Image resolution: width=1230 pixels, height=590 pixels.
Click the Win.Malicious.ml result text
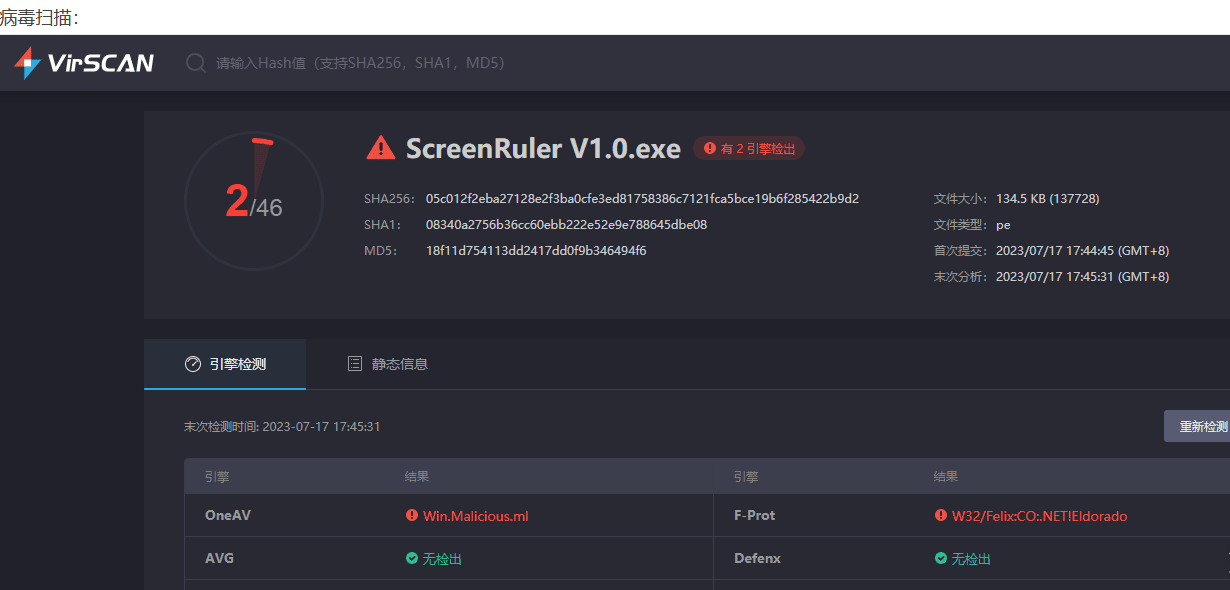(476, 516)
